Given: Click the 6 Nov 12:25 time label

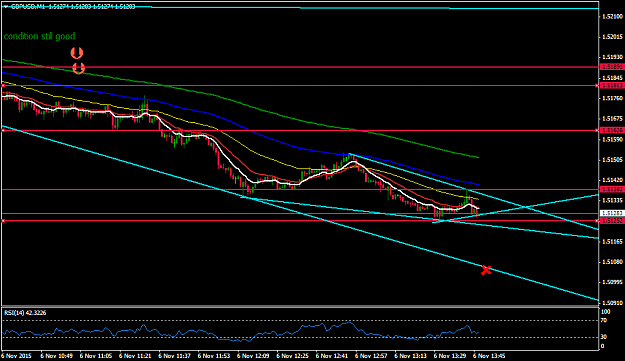Looking at the screenshot, I should [293, 355].
